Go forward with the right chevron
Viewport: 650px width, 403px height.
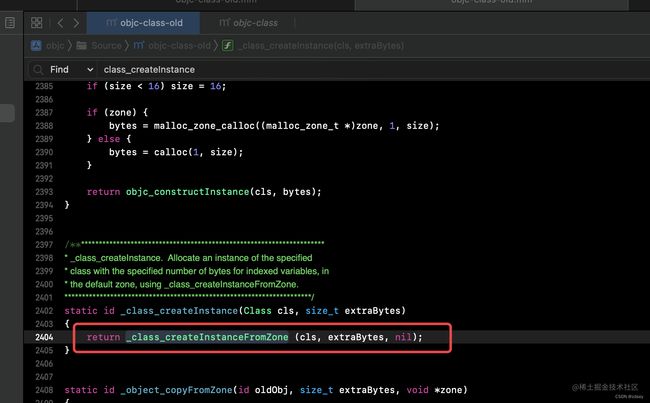pos(76,23)
